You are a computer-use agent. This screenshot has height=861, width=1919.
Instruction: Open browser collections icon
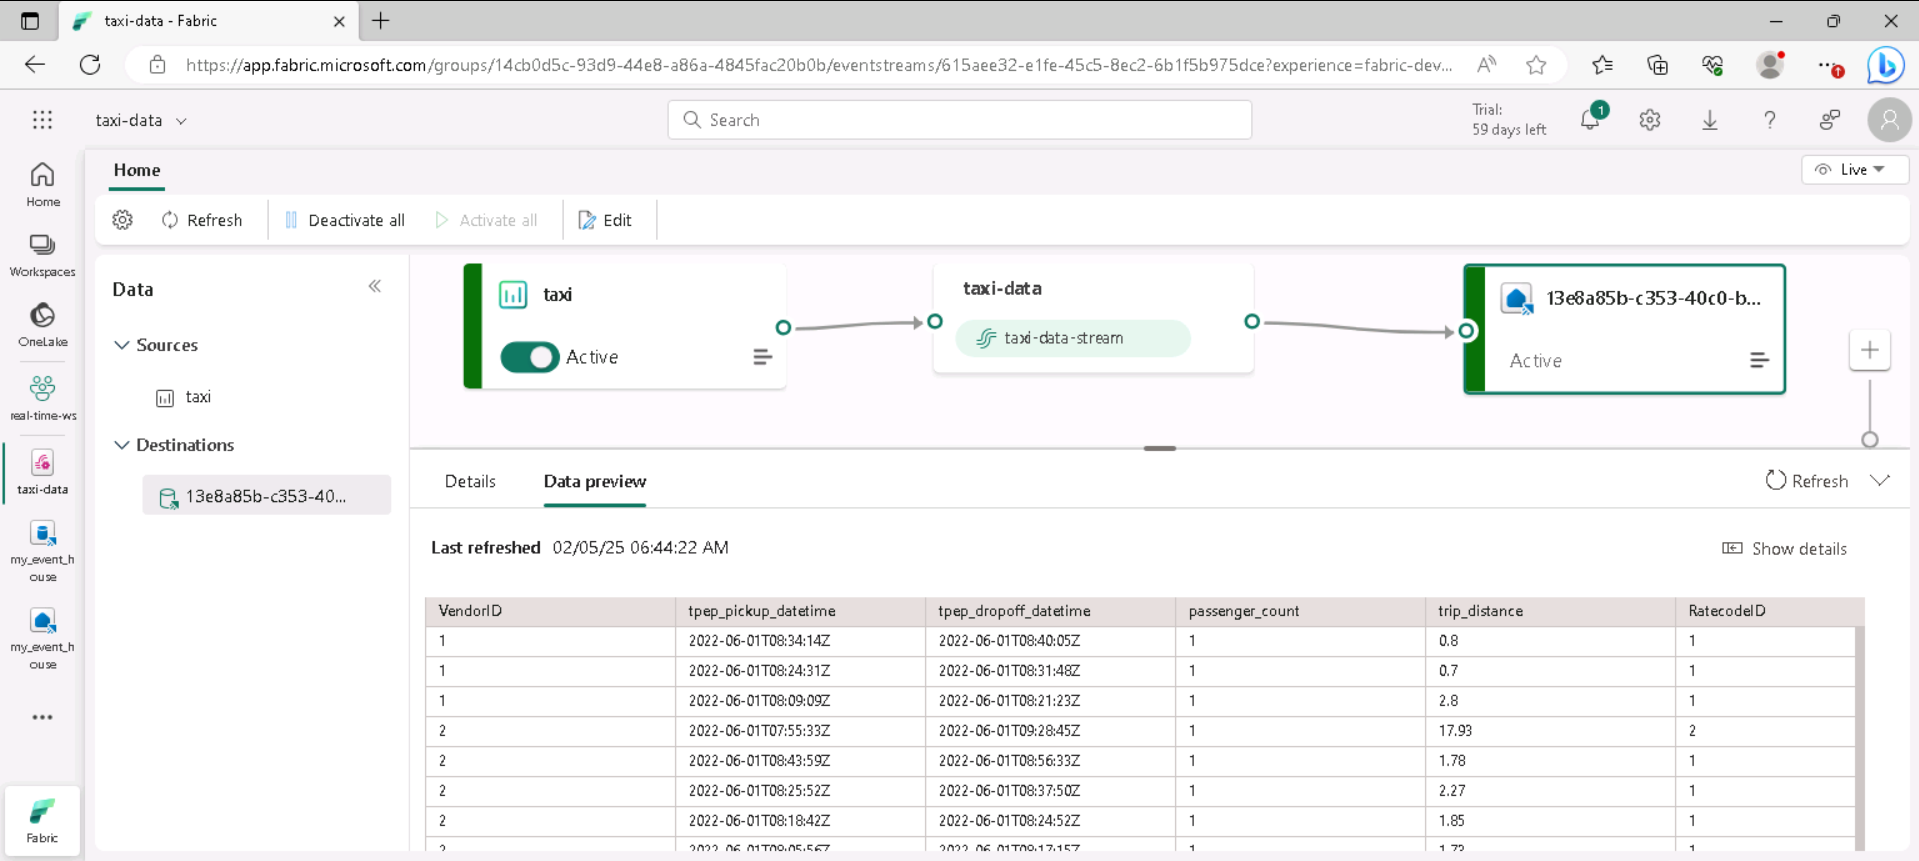pyautogui.click(x=1657, y=65)
